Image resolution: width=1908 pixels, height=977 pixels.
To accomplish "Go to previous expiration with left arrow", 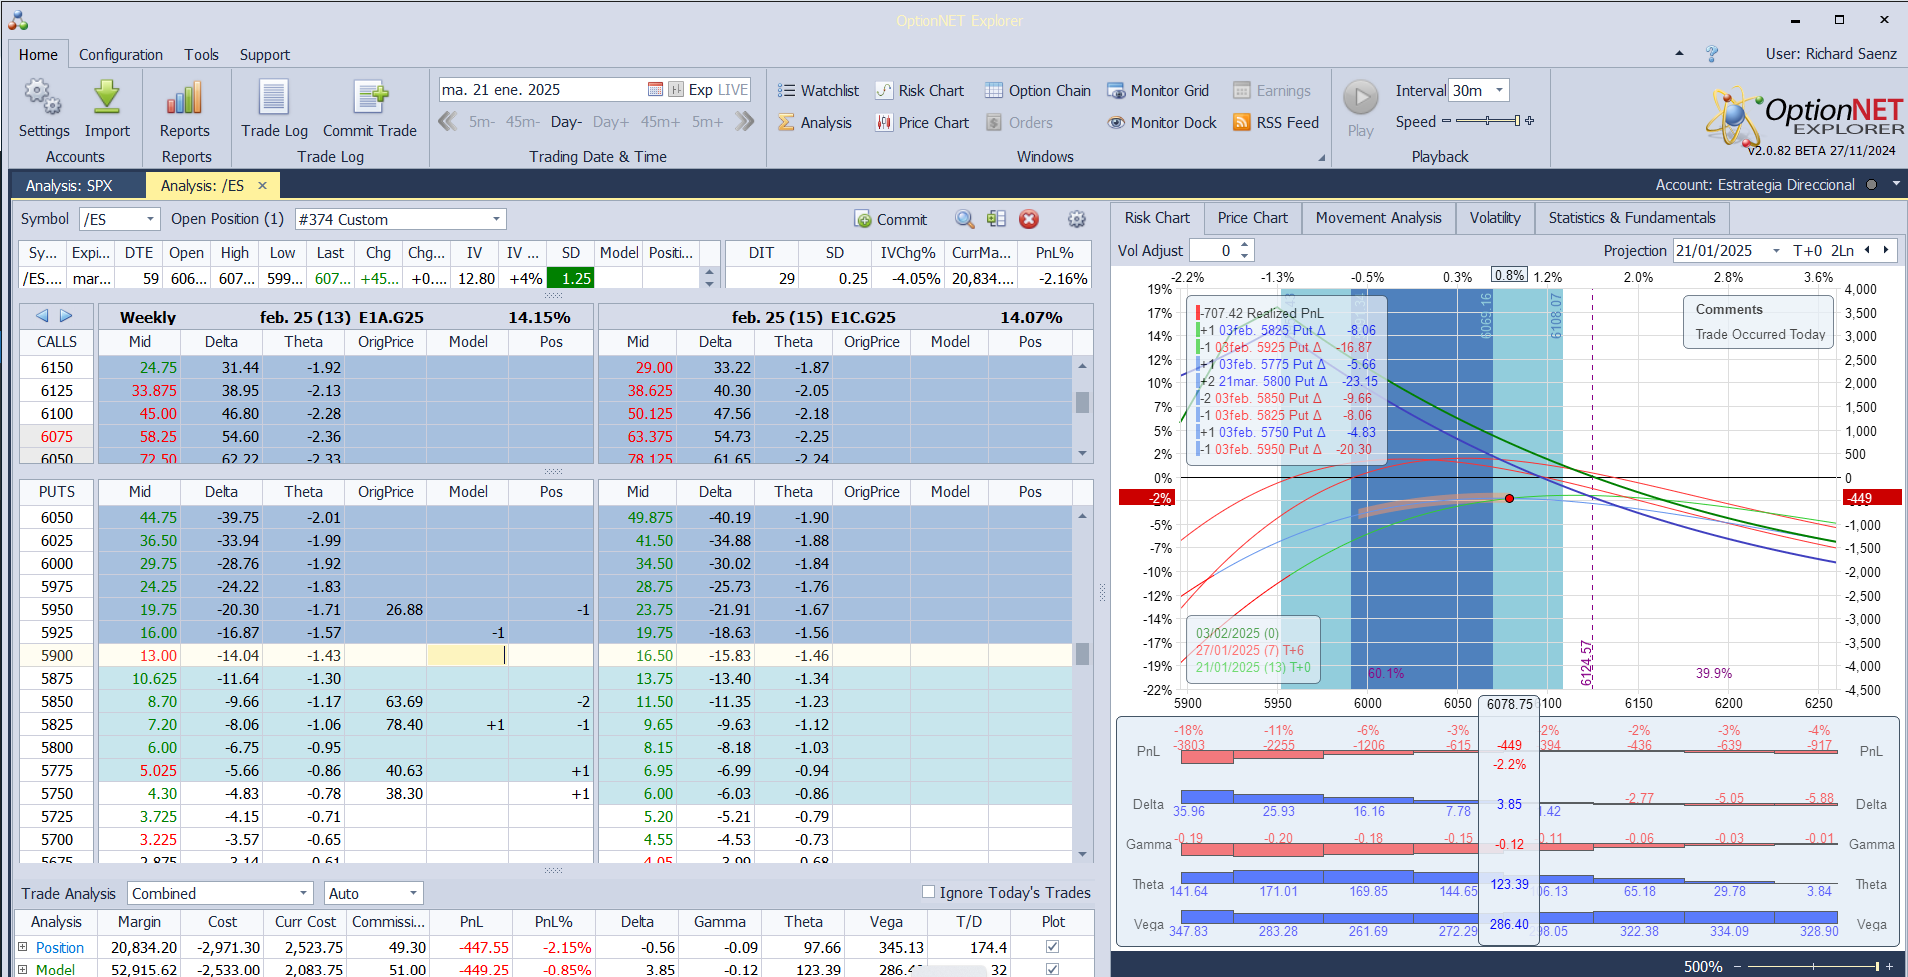I will coord(42,316).
